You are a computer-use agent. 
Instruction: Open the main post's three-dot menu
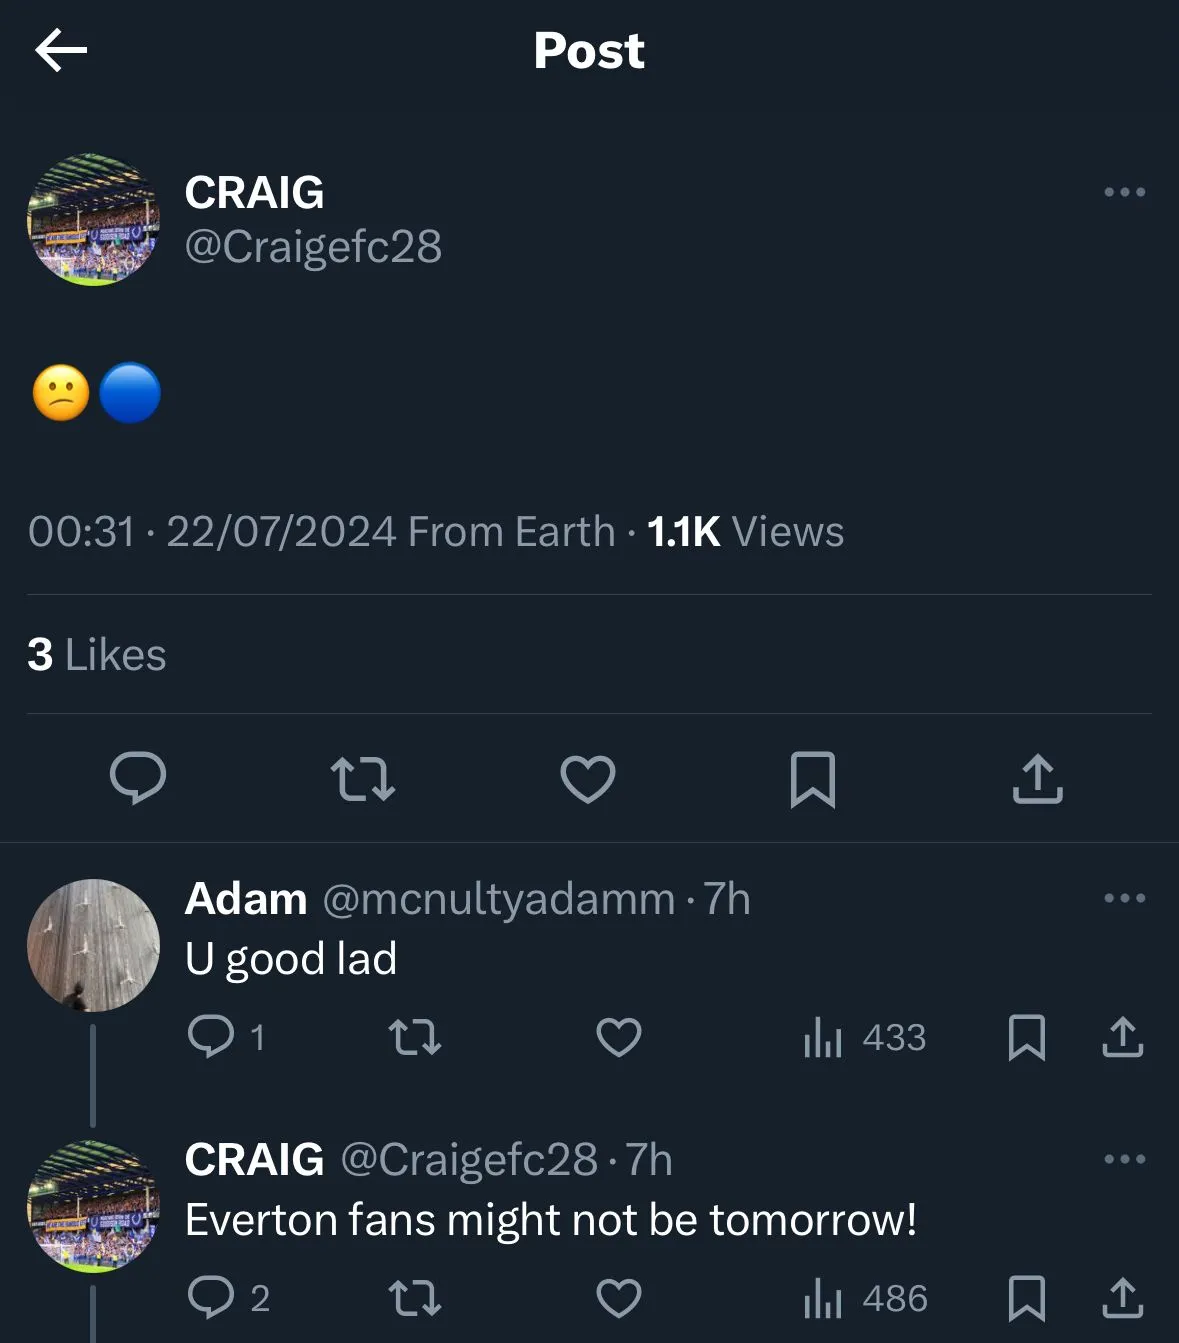[1124, 192]
